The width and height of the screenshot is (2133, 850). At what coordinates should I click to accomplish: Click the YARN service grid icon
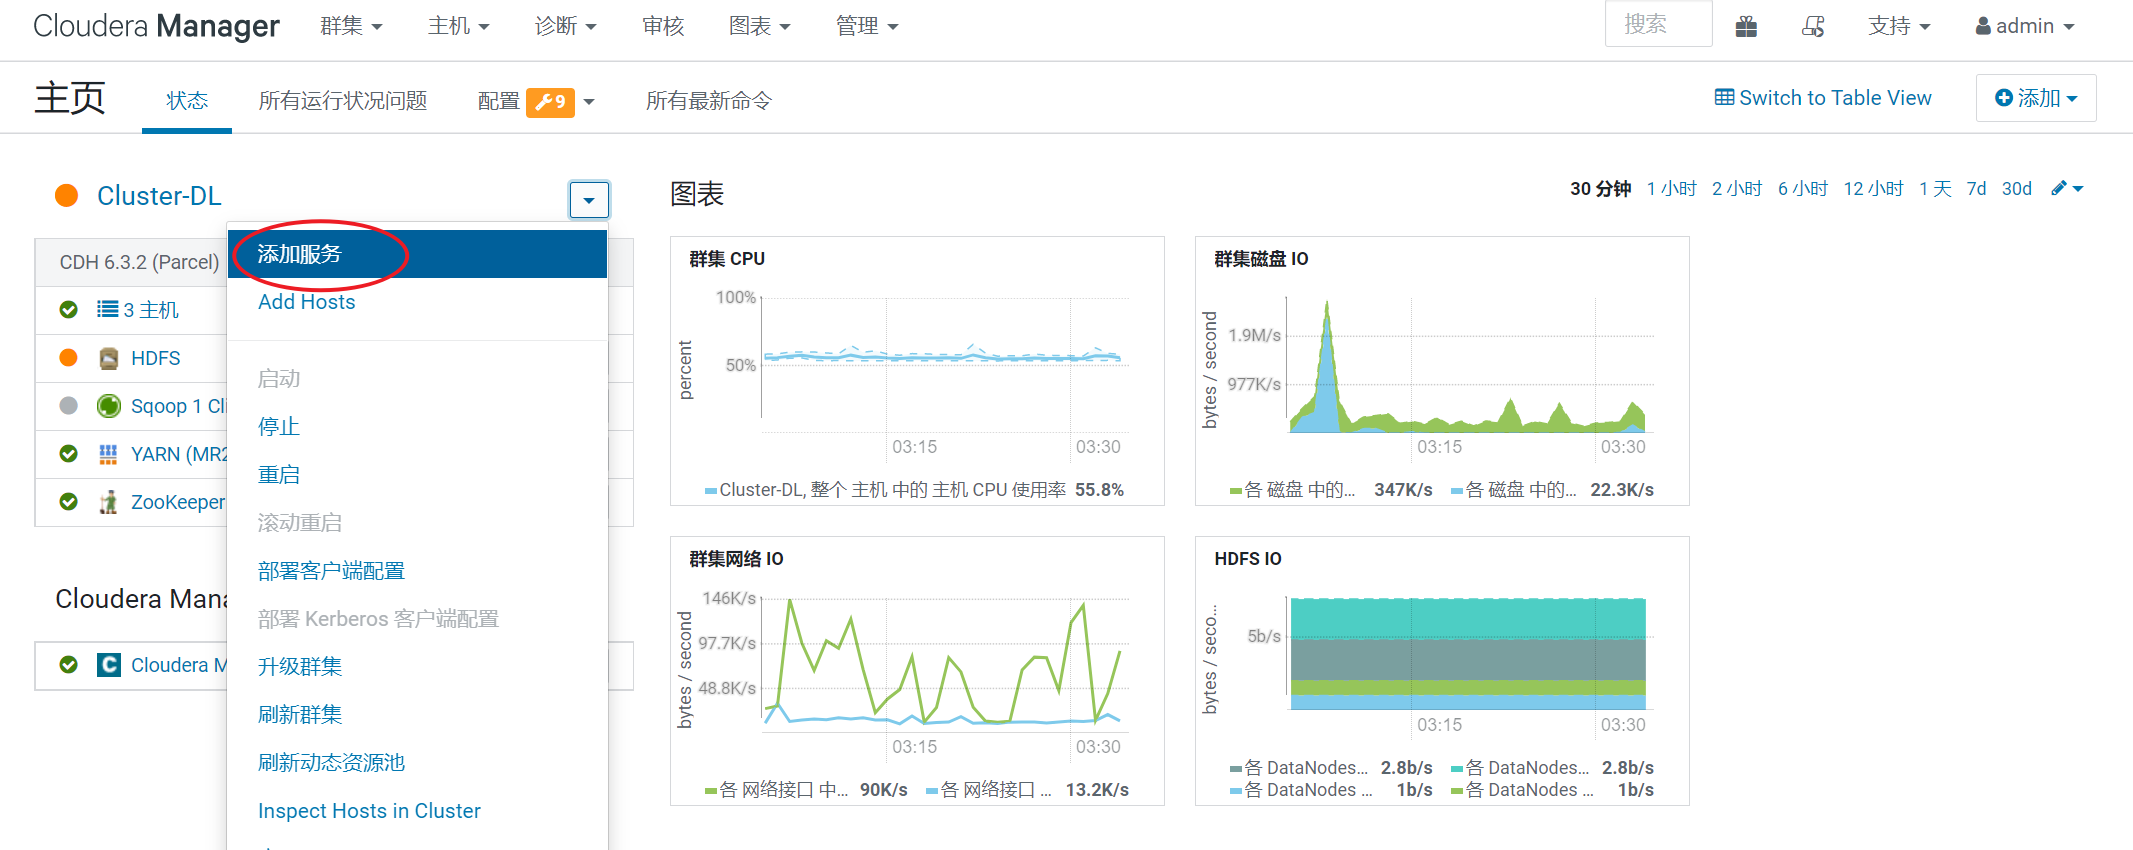[109, 454]
